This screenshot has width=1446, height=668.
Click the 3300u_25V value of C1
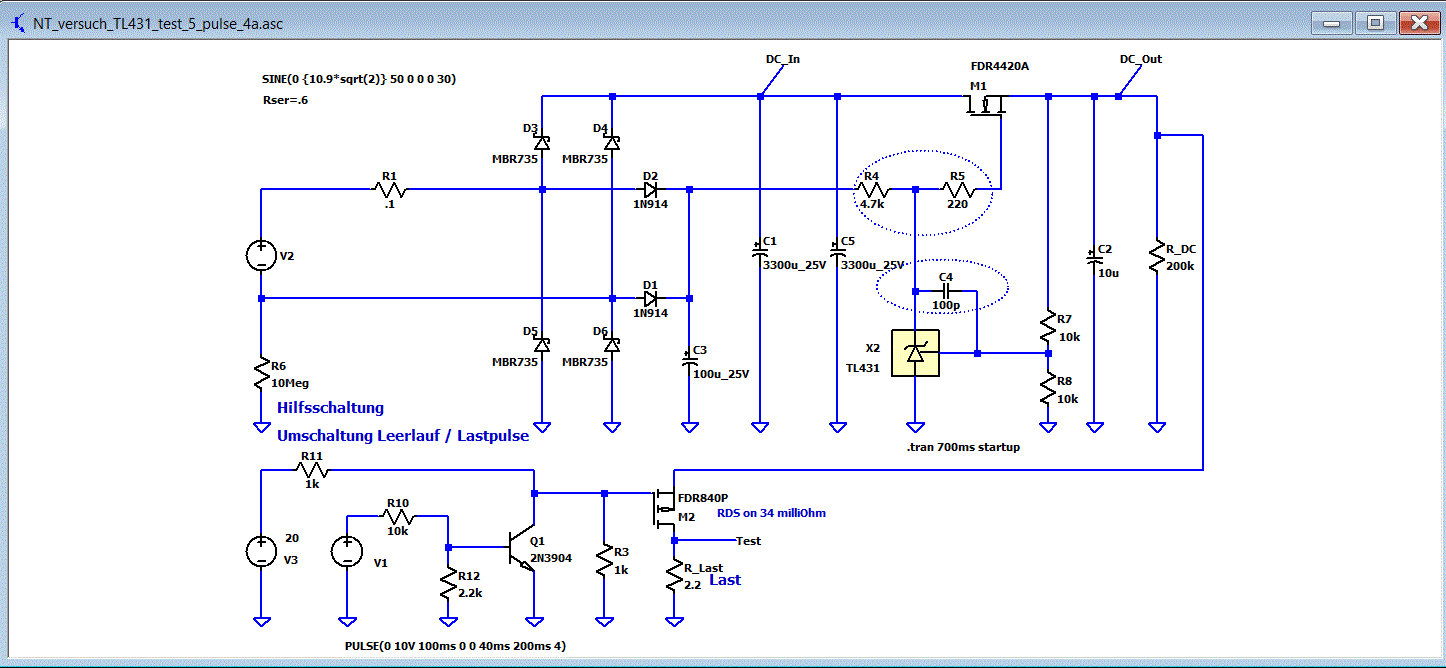[x=795, y=265]
